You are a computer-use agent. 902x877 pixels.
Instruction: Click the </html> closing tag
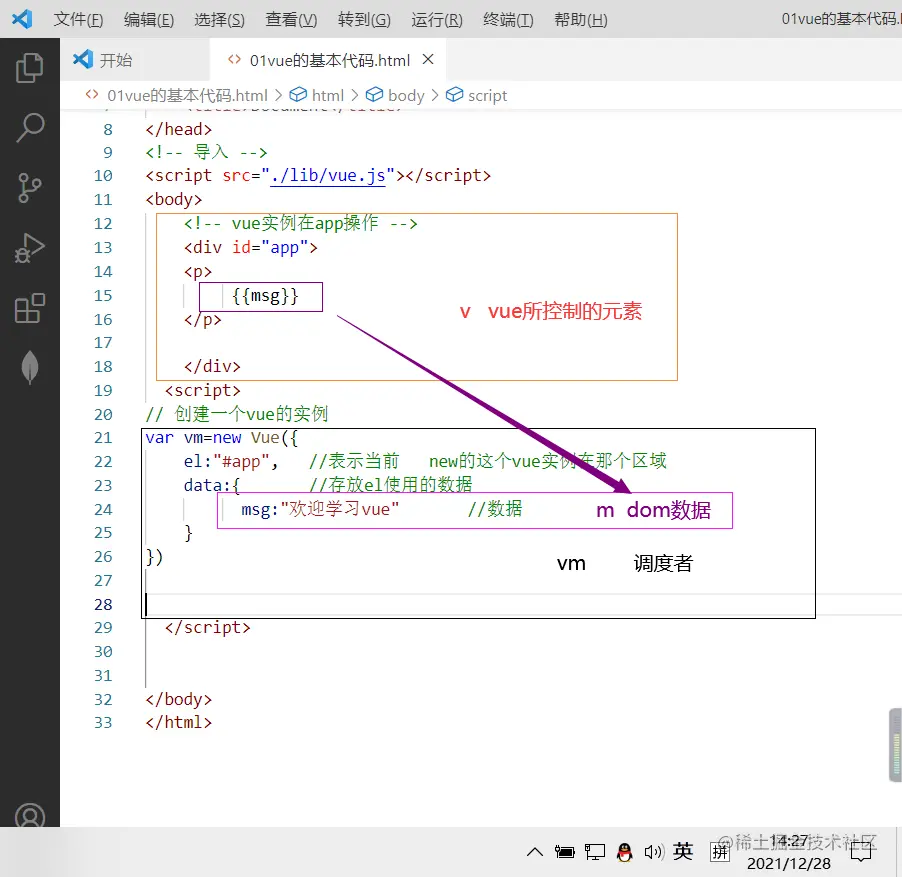coord(179,722)
